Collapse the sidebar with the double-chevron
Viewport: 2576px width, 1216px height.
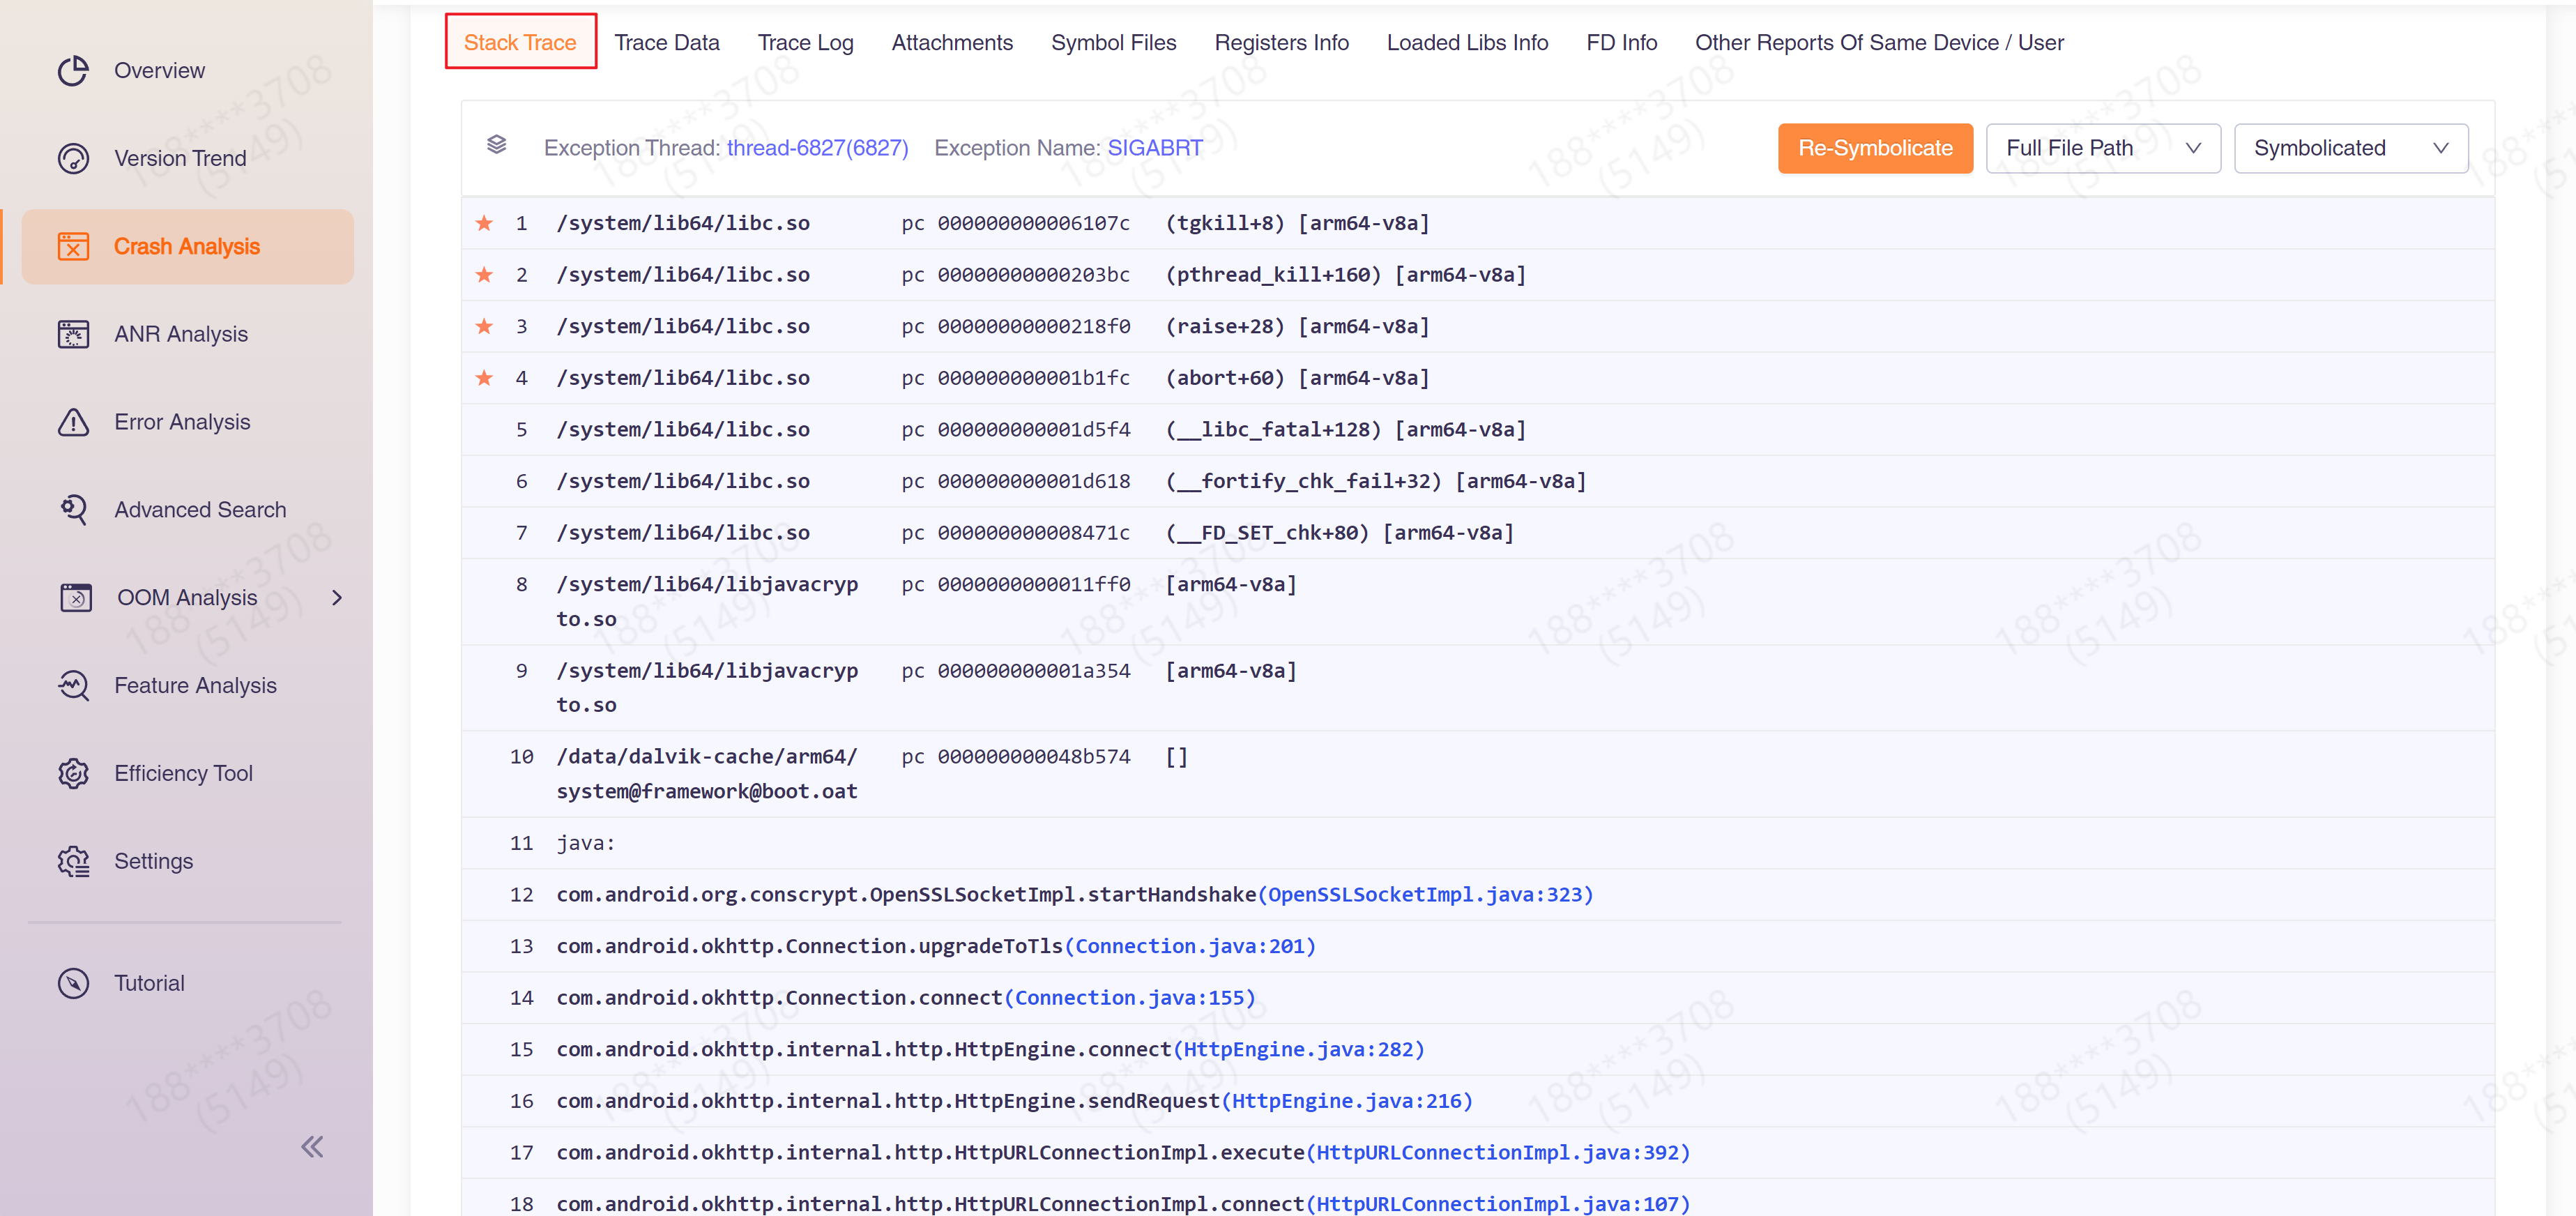[312, 1146]
